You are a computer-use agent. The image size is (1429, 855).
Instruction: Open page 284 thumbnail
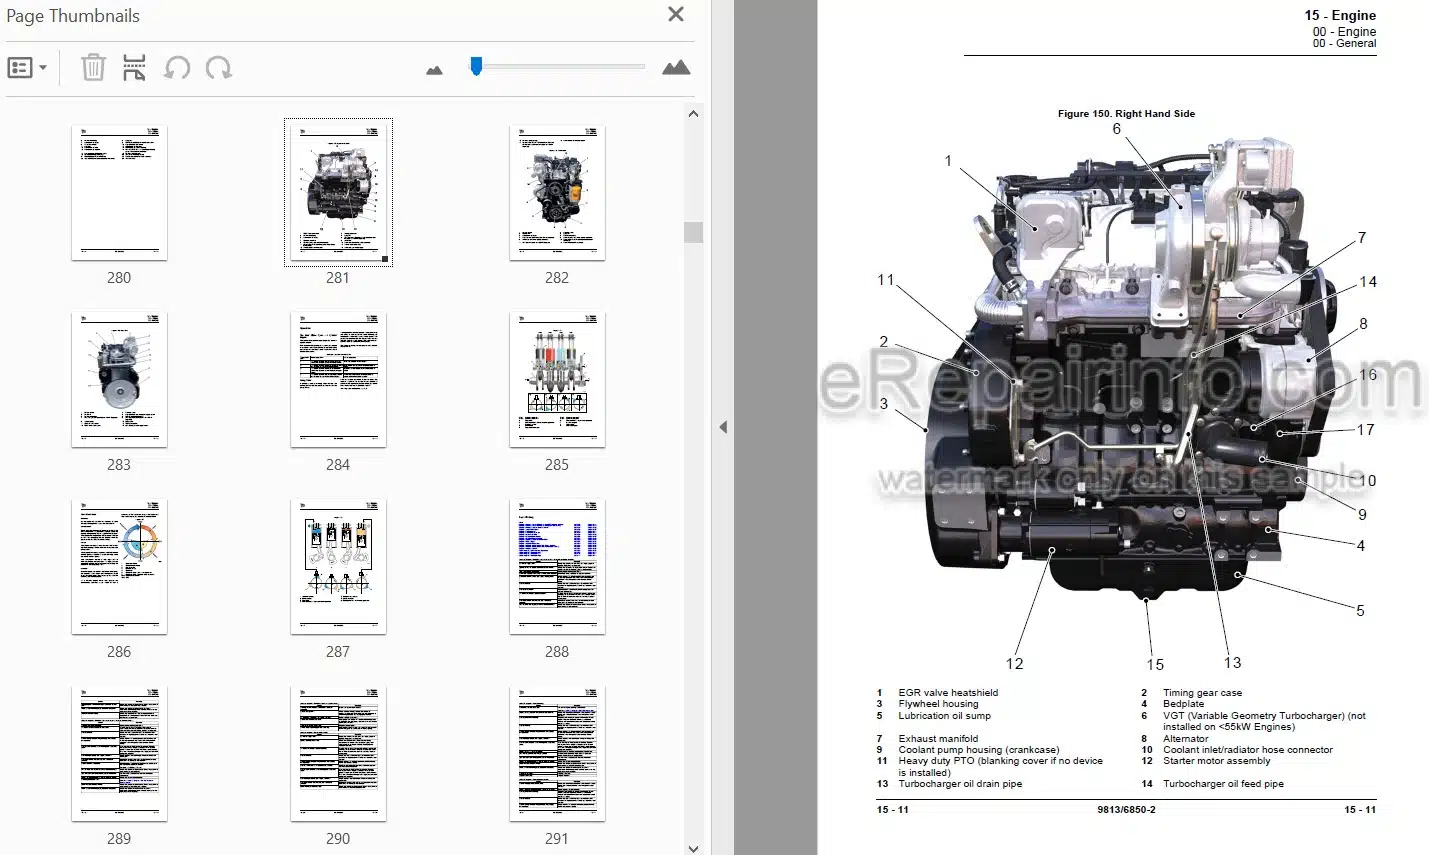(338, 379)
